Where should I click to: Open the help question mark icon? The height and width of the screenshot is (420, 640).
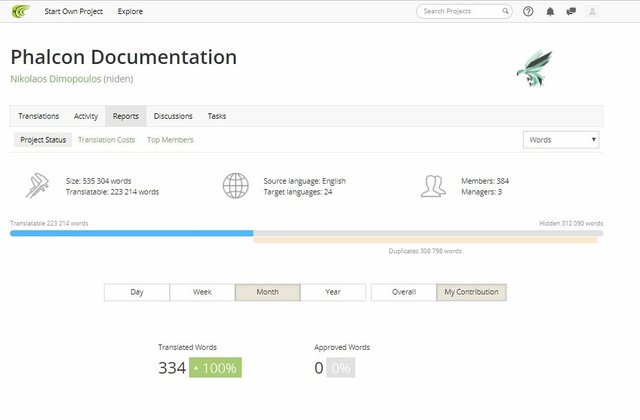click(x=528, y=11)
